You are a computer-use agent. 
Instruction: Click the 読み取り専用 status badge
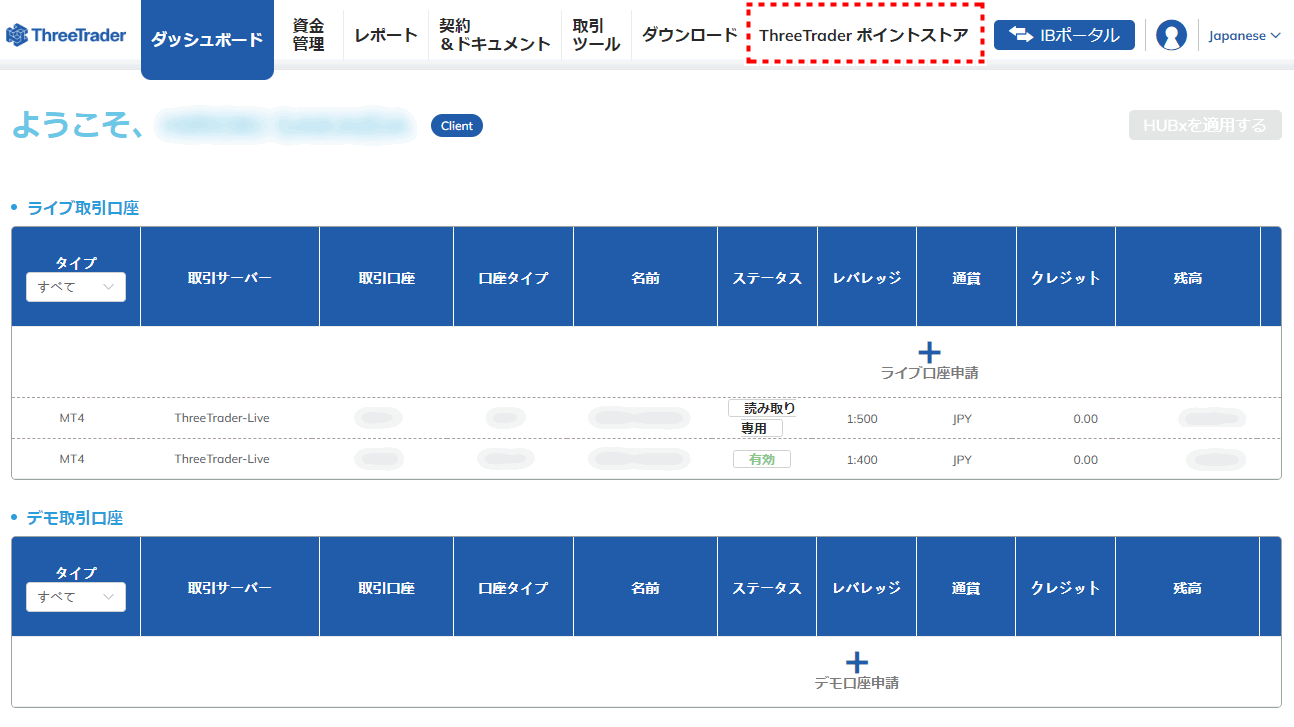(762, 418)
